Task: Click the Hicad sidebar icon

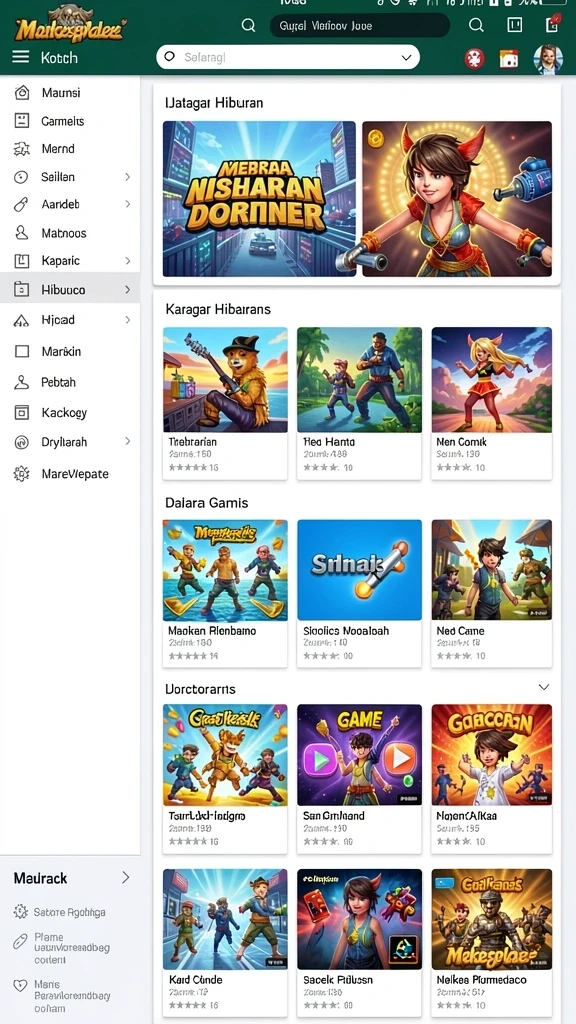Action: tap(22, 320)
